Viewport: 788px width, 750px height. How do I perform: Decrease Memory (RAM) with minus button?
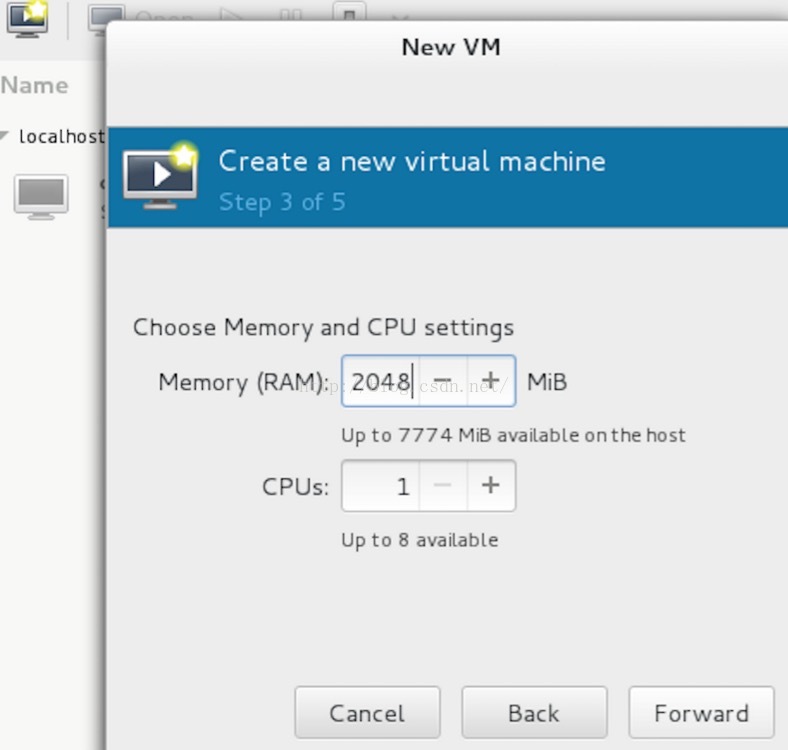tap(443, 381)
